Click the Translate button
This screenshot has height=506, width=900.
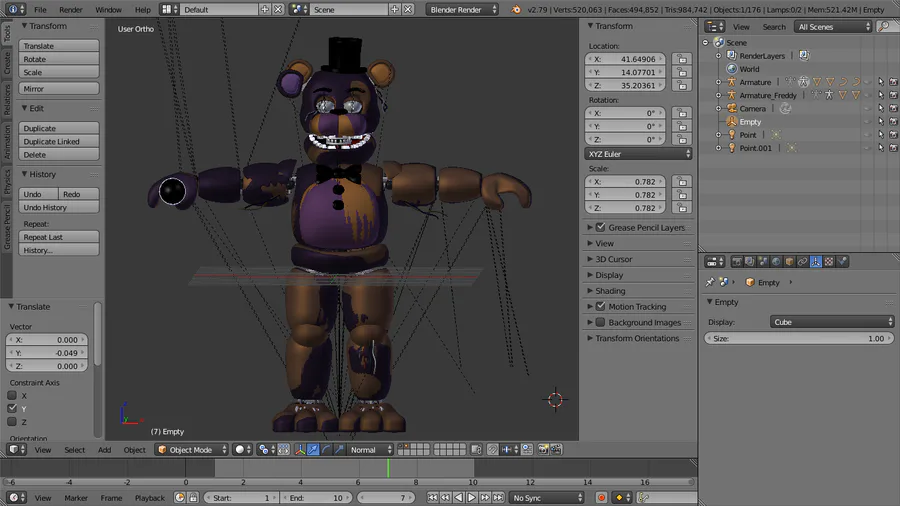59,46
